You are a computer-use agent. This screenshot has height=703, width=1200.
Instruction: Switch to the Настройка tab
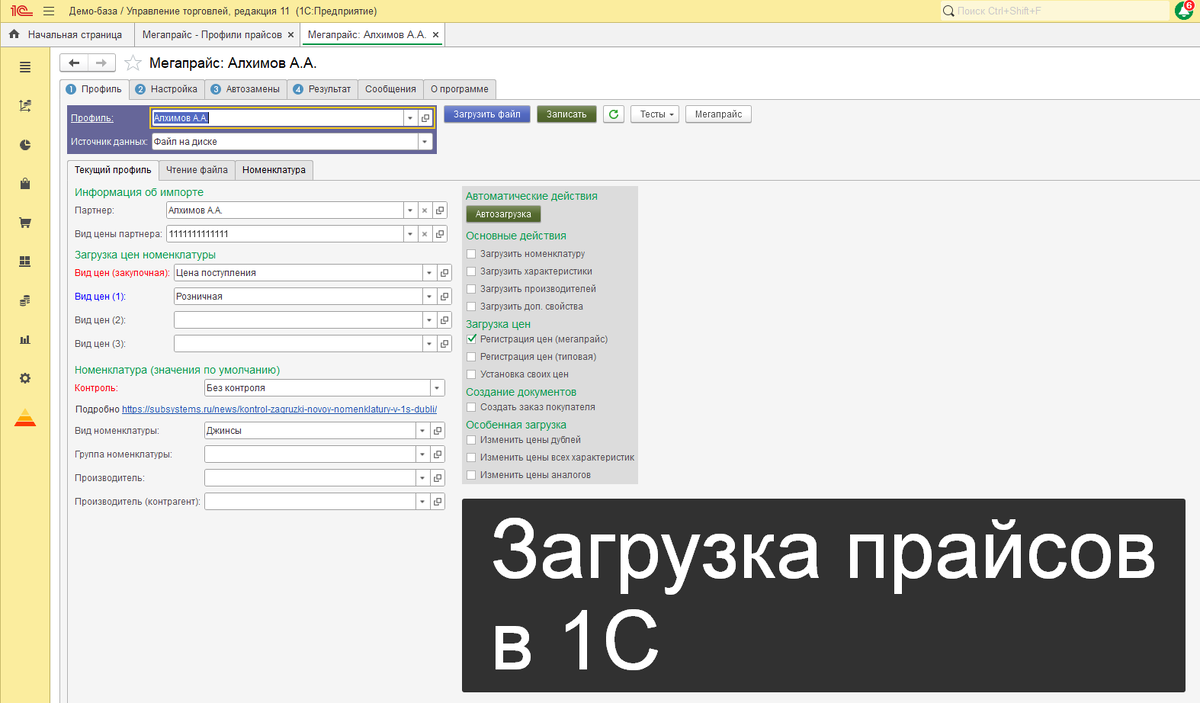click(x=167, y=89)
